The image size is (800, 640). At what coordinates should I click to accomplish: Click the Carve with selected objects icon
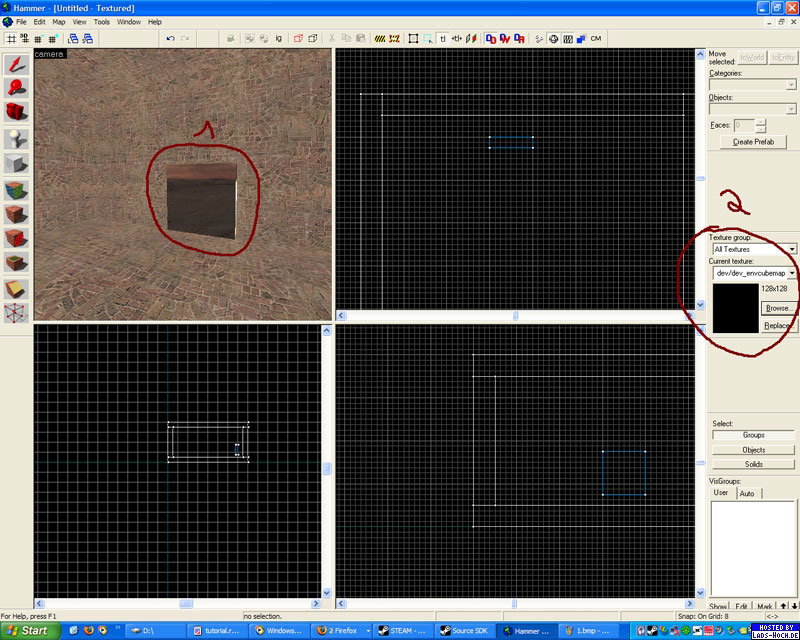coord(231,38)
